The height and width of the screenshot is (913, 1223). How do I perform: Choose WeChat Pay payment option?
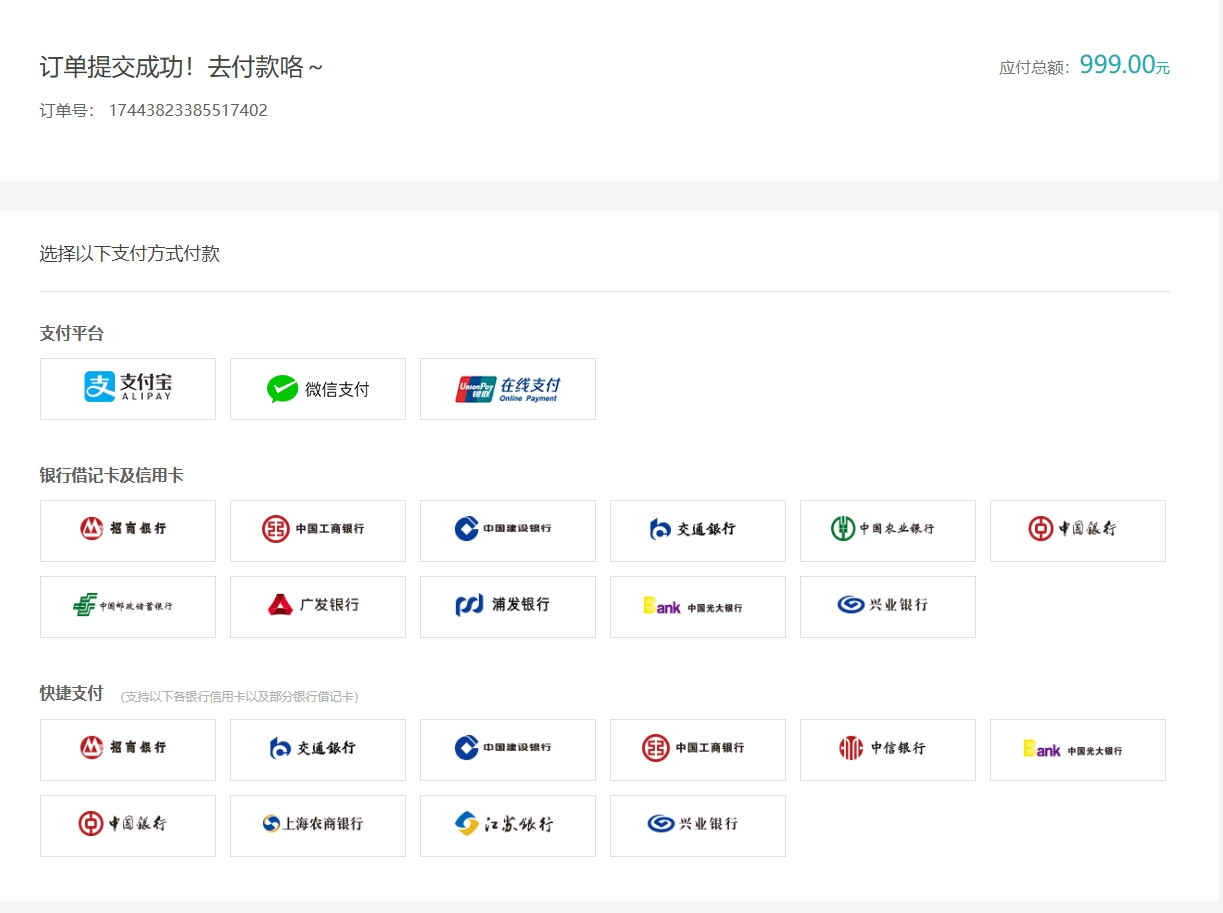(x=317, y=388)
